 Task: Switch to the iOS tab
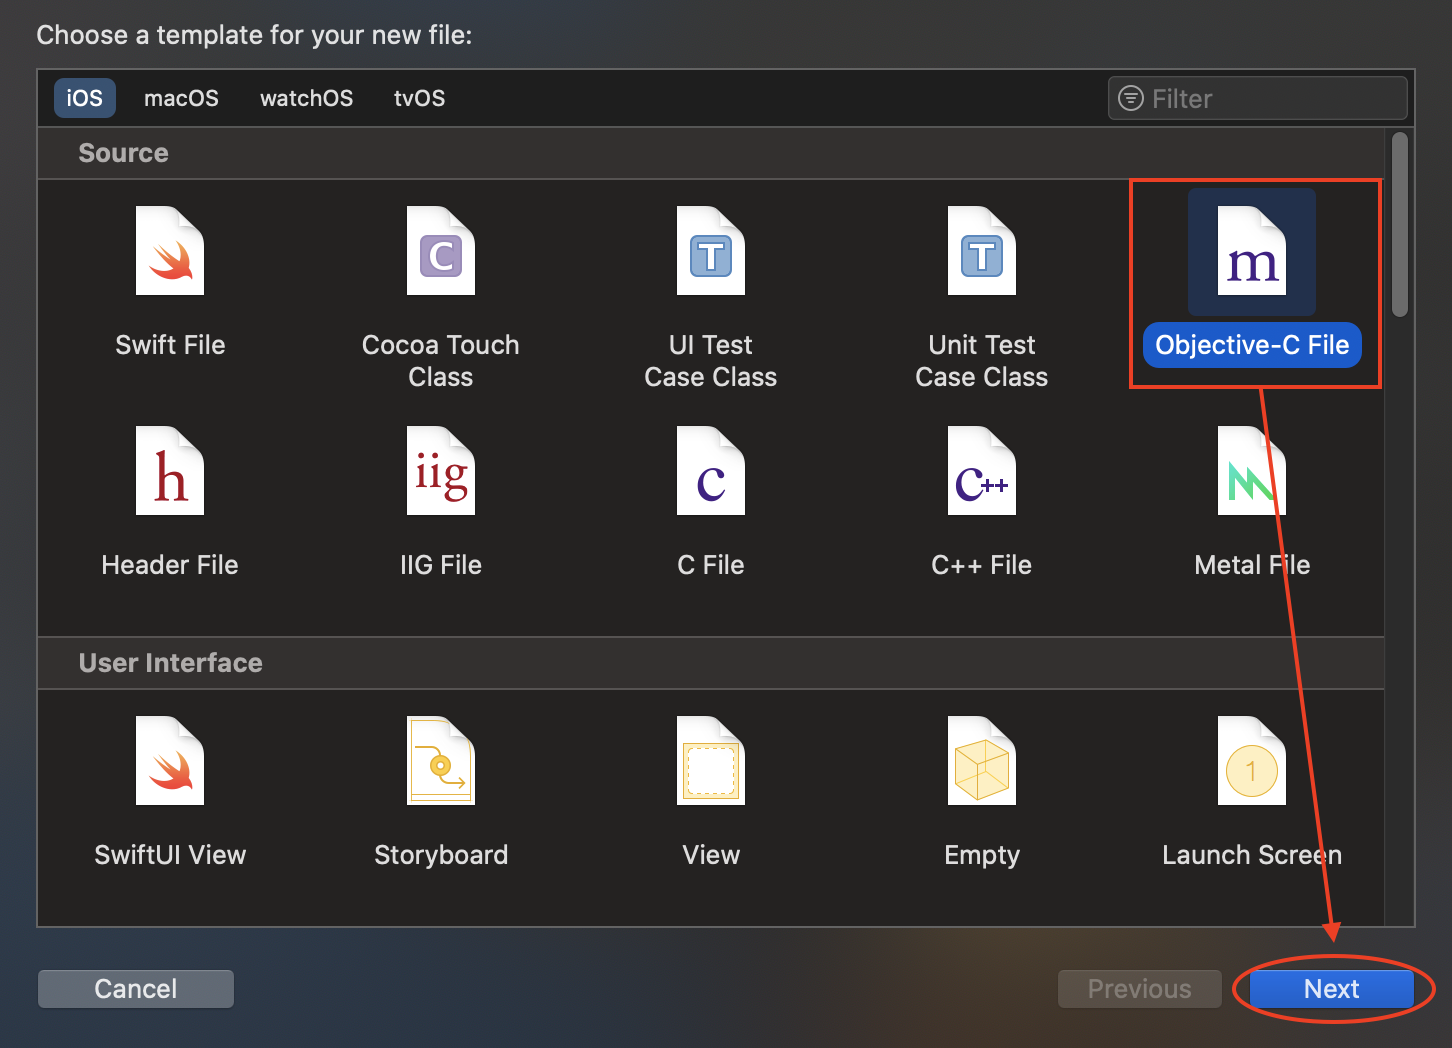(x=85, y=98)
